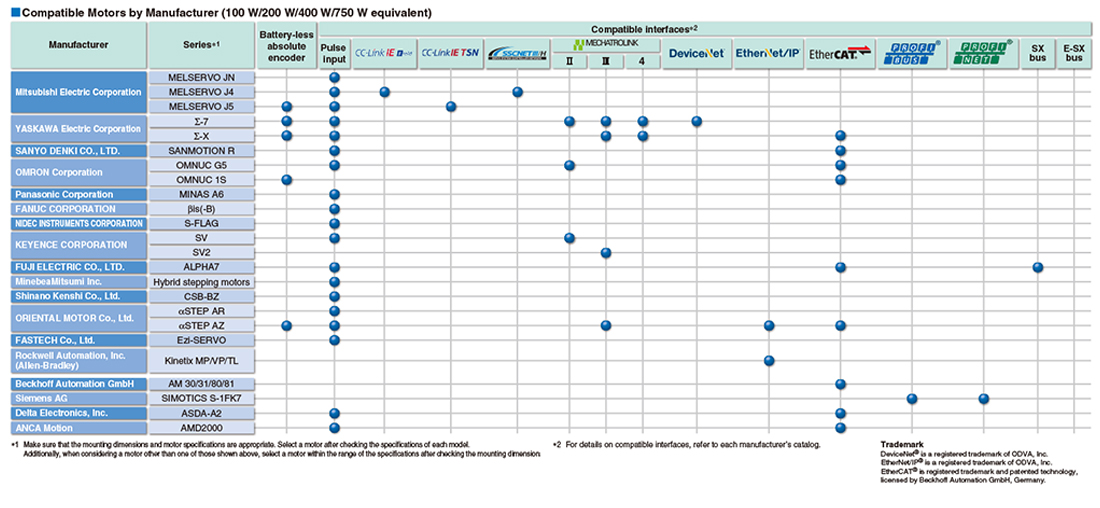1100x508 pixels.
Task: Select the SX bus column header
Action: coord(1038,53)
